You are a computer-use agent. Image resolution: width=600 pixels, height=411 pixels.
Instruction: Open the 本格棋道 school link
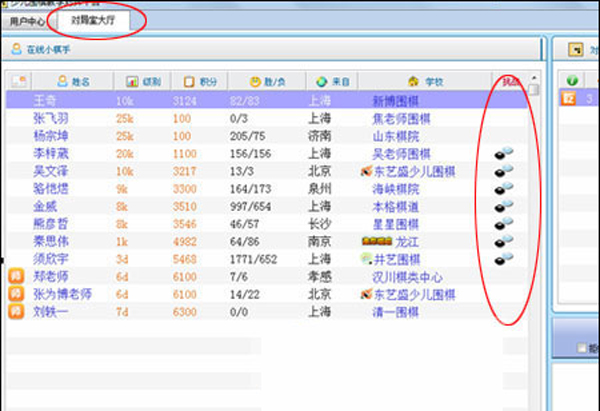pyautogui.click(x=396, y=207)
